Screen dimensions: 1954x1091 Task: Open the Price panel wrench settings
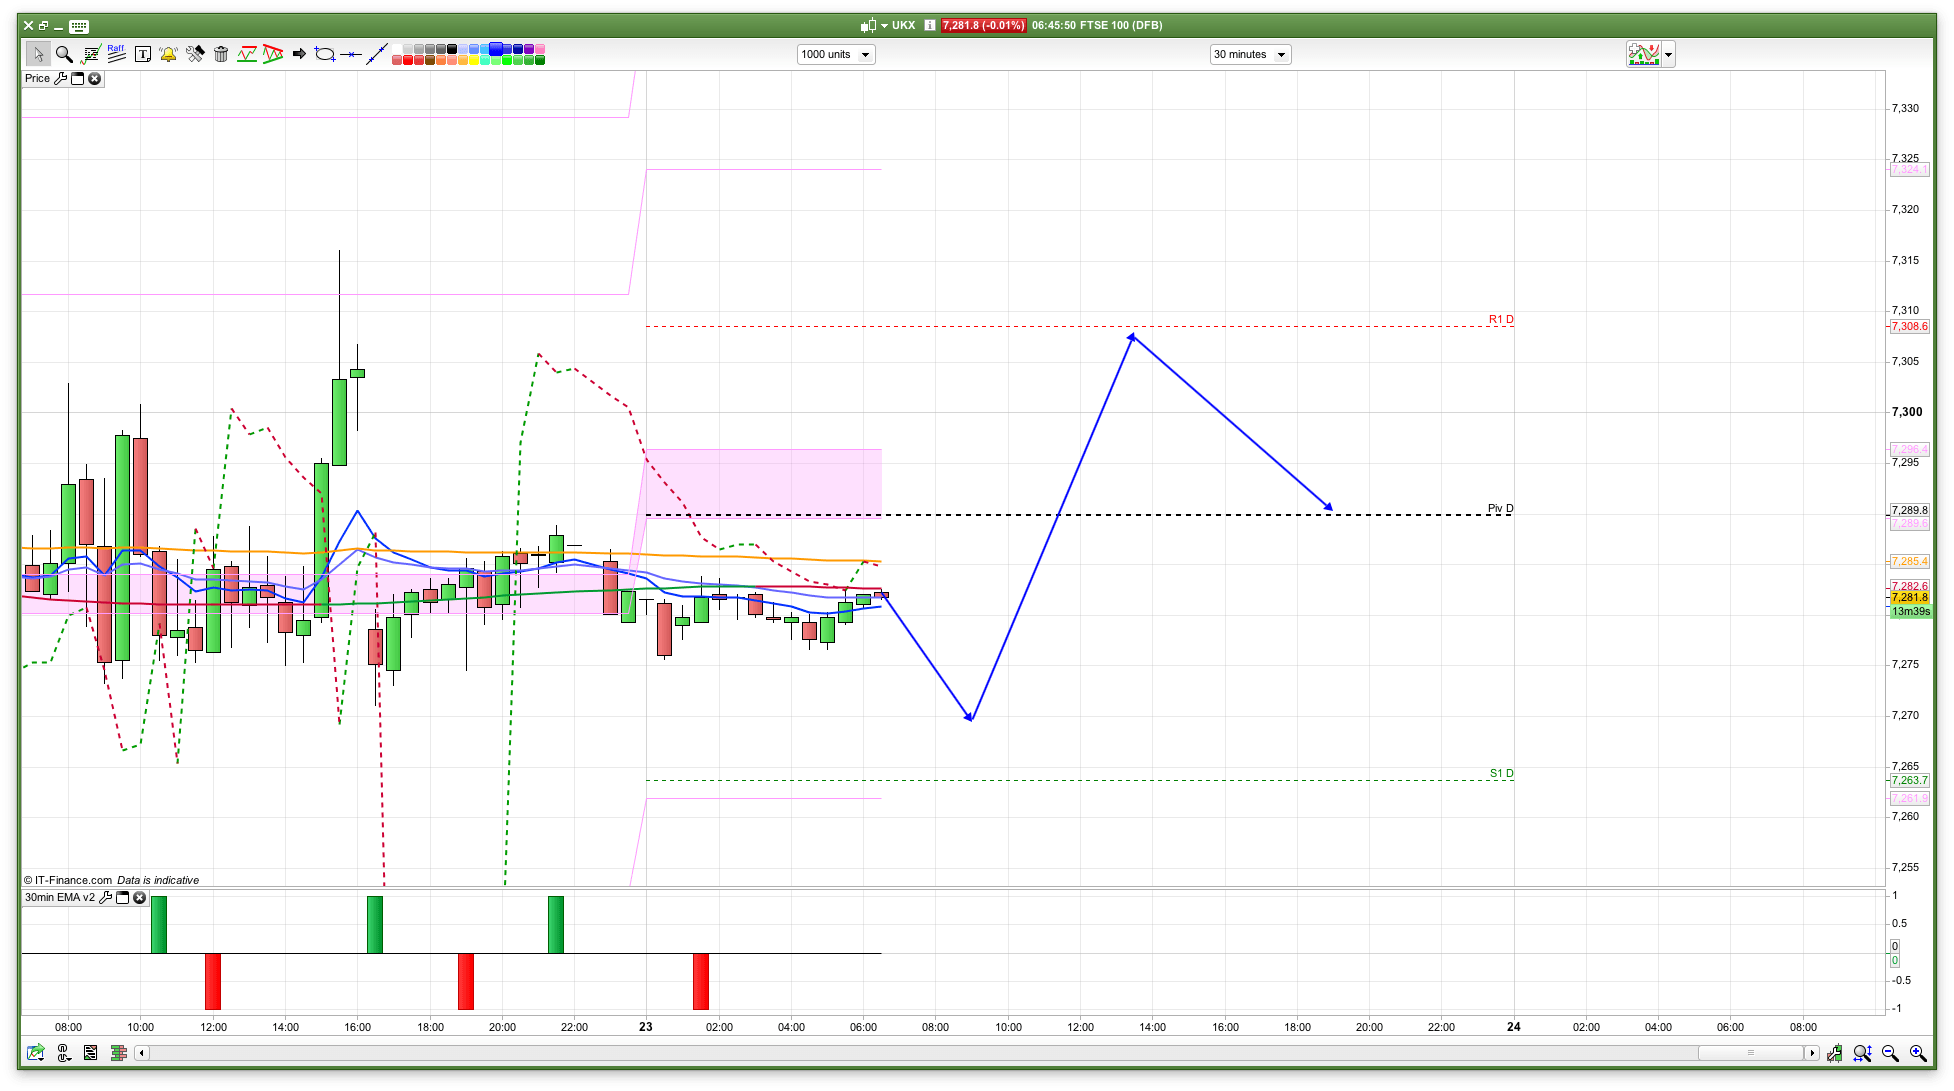point(61,78)
